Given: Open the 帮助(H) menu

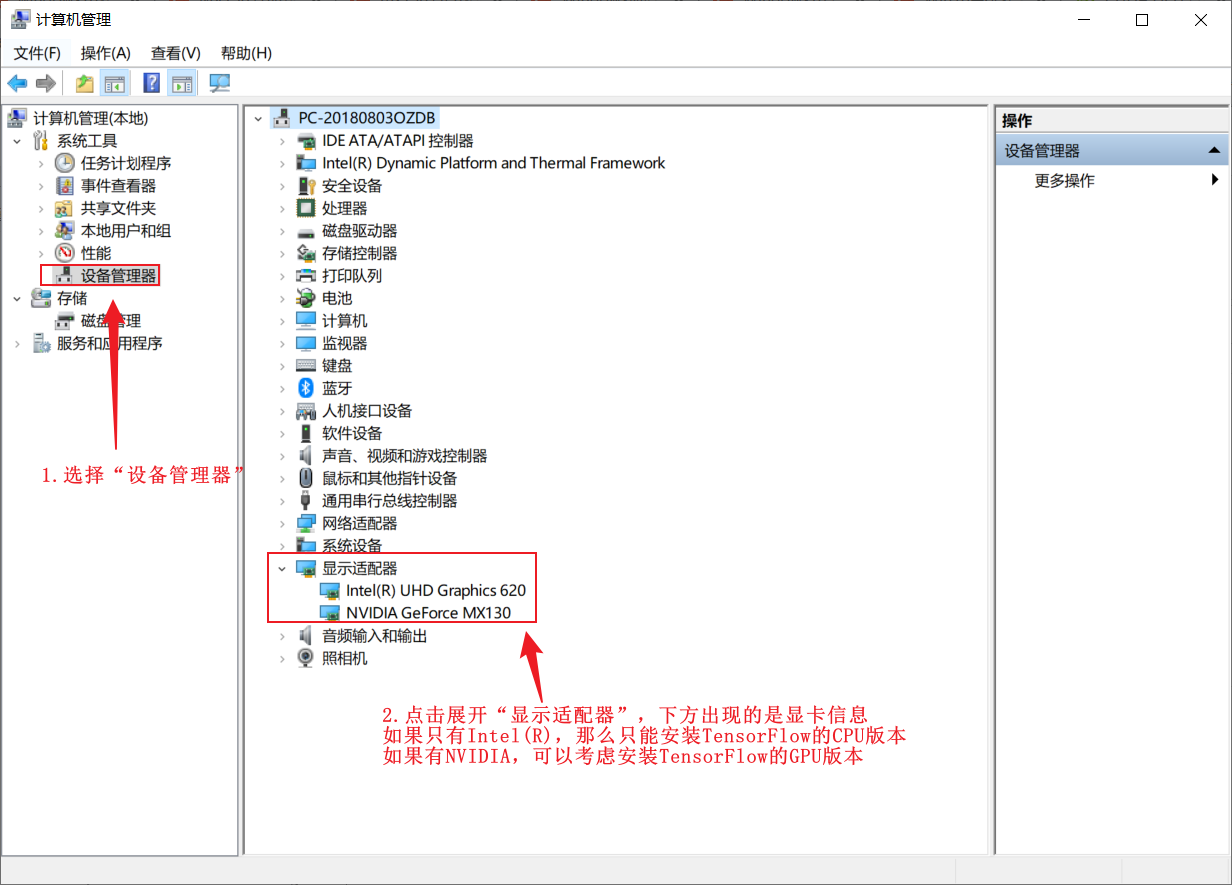Looking at the screenshot, I should point(246,53).
